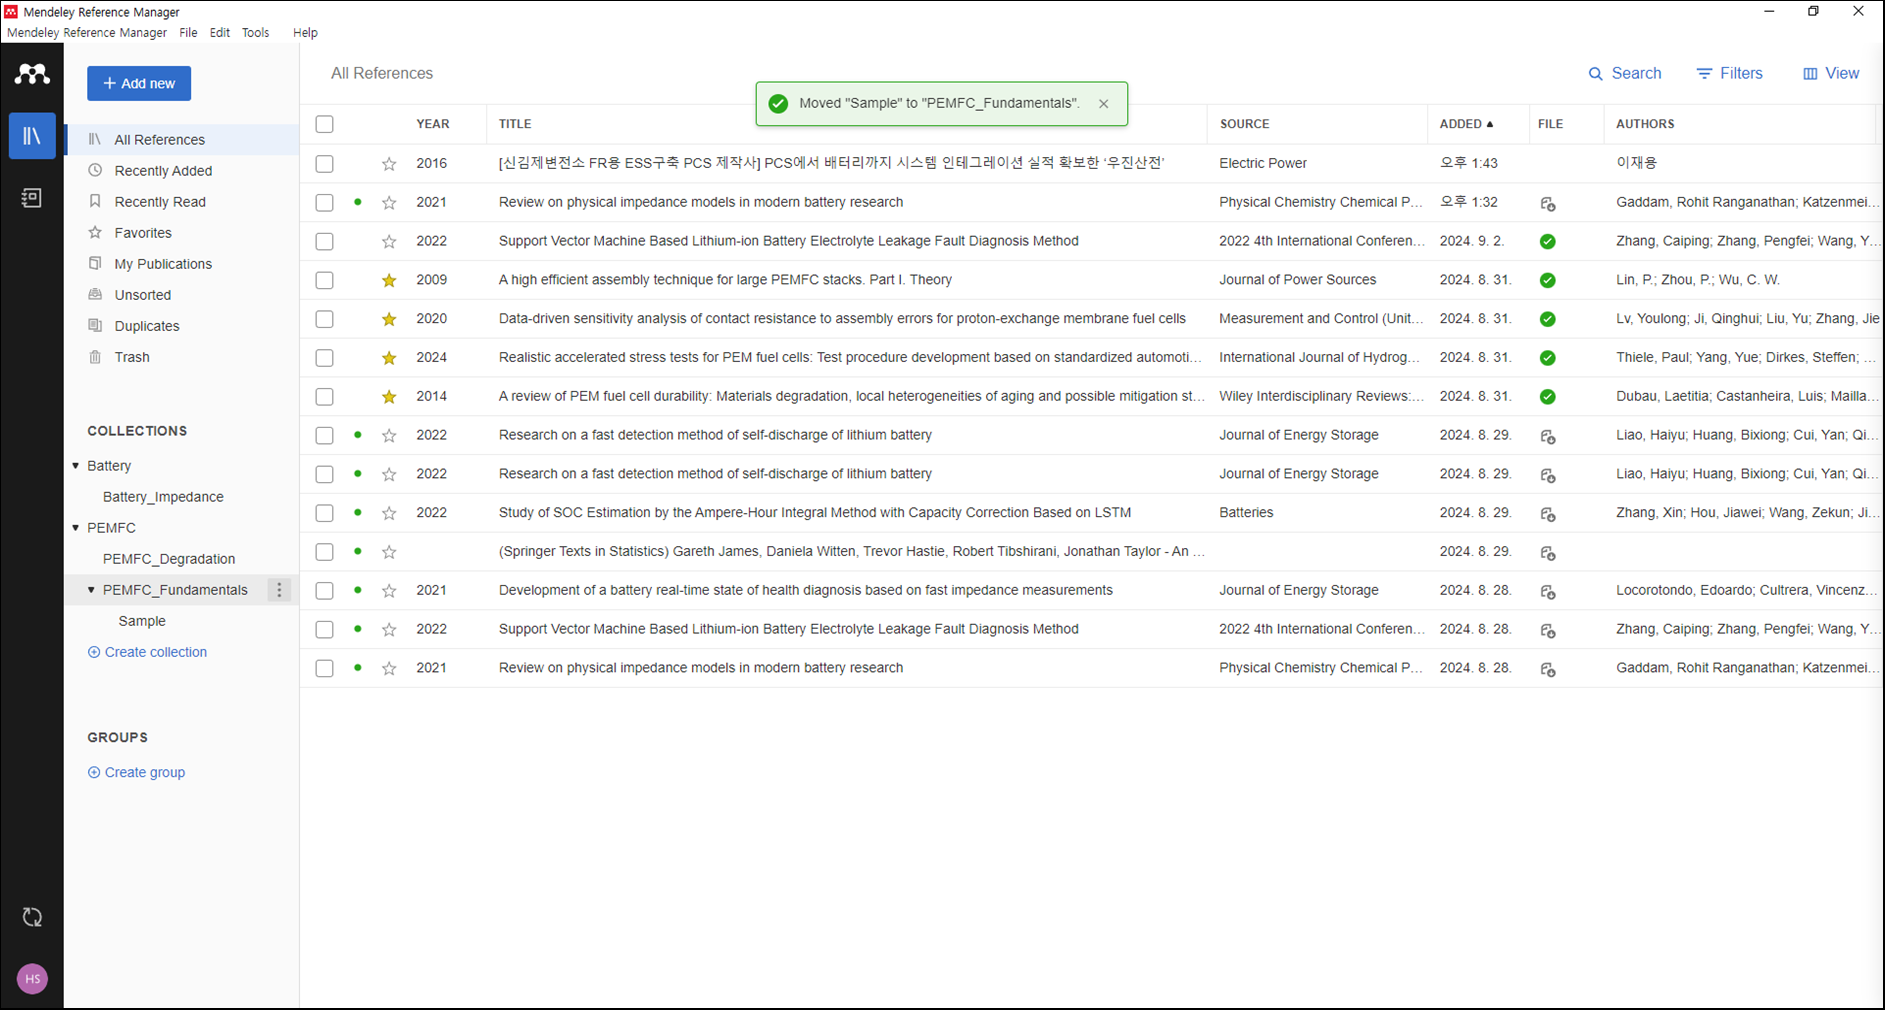This screenshot has height=1010, width=1885.
Task: Click file check icon for 2024. 9. 2. row
Action: (1547, 242)
